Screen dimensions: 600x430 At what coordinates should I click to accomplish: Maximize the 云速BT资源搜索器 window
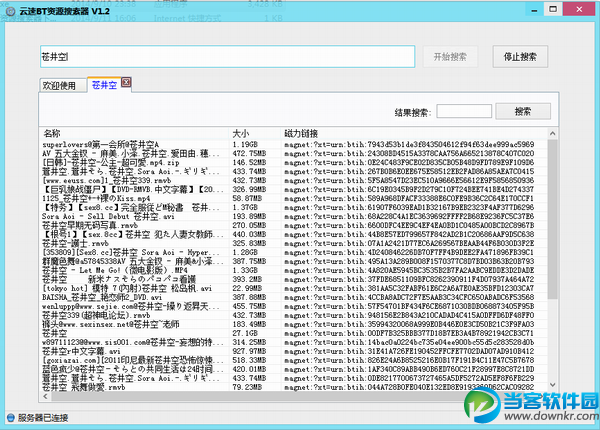(553, 9)
